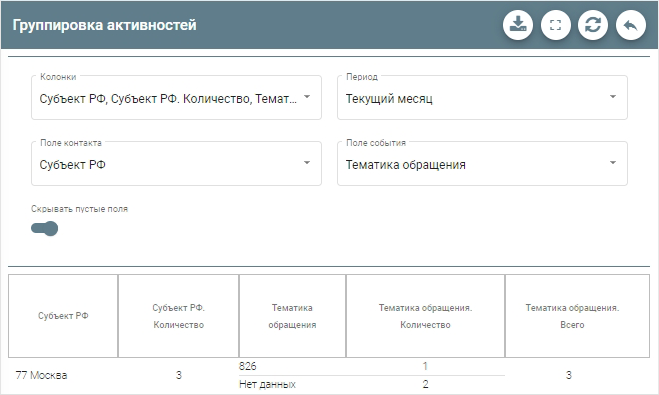Open the 'Период' dropdown arrow
Viewport: 659px width, 395px height.
point(613,97)
